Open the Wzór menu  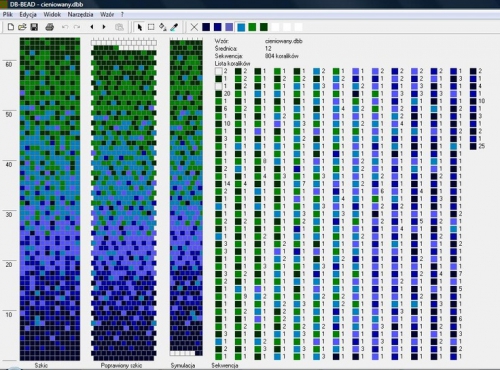[x=107, y=14]
